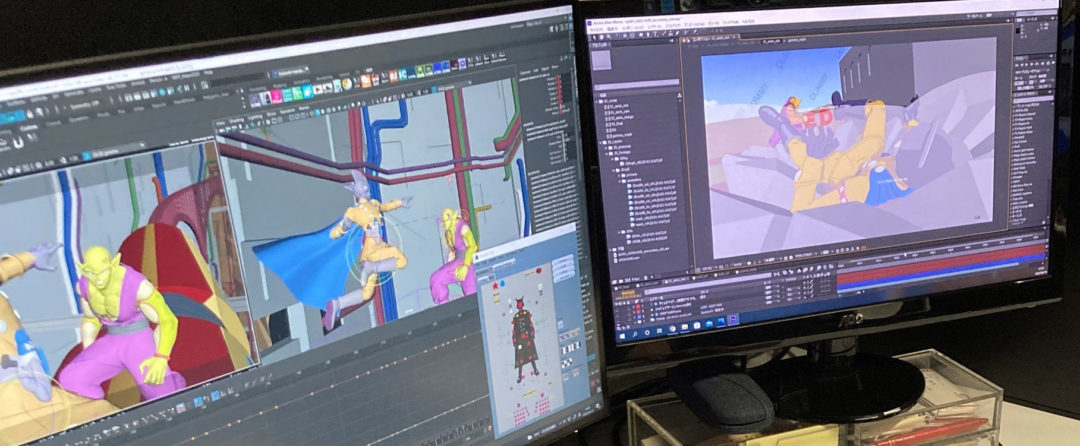Viewport: 1080px width, 446px height.
Task: Collapse the topmost folder in AE Project panel
Action: (x=597, y=101)
